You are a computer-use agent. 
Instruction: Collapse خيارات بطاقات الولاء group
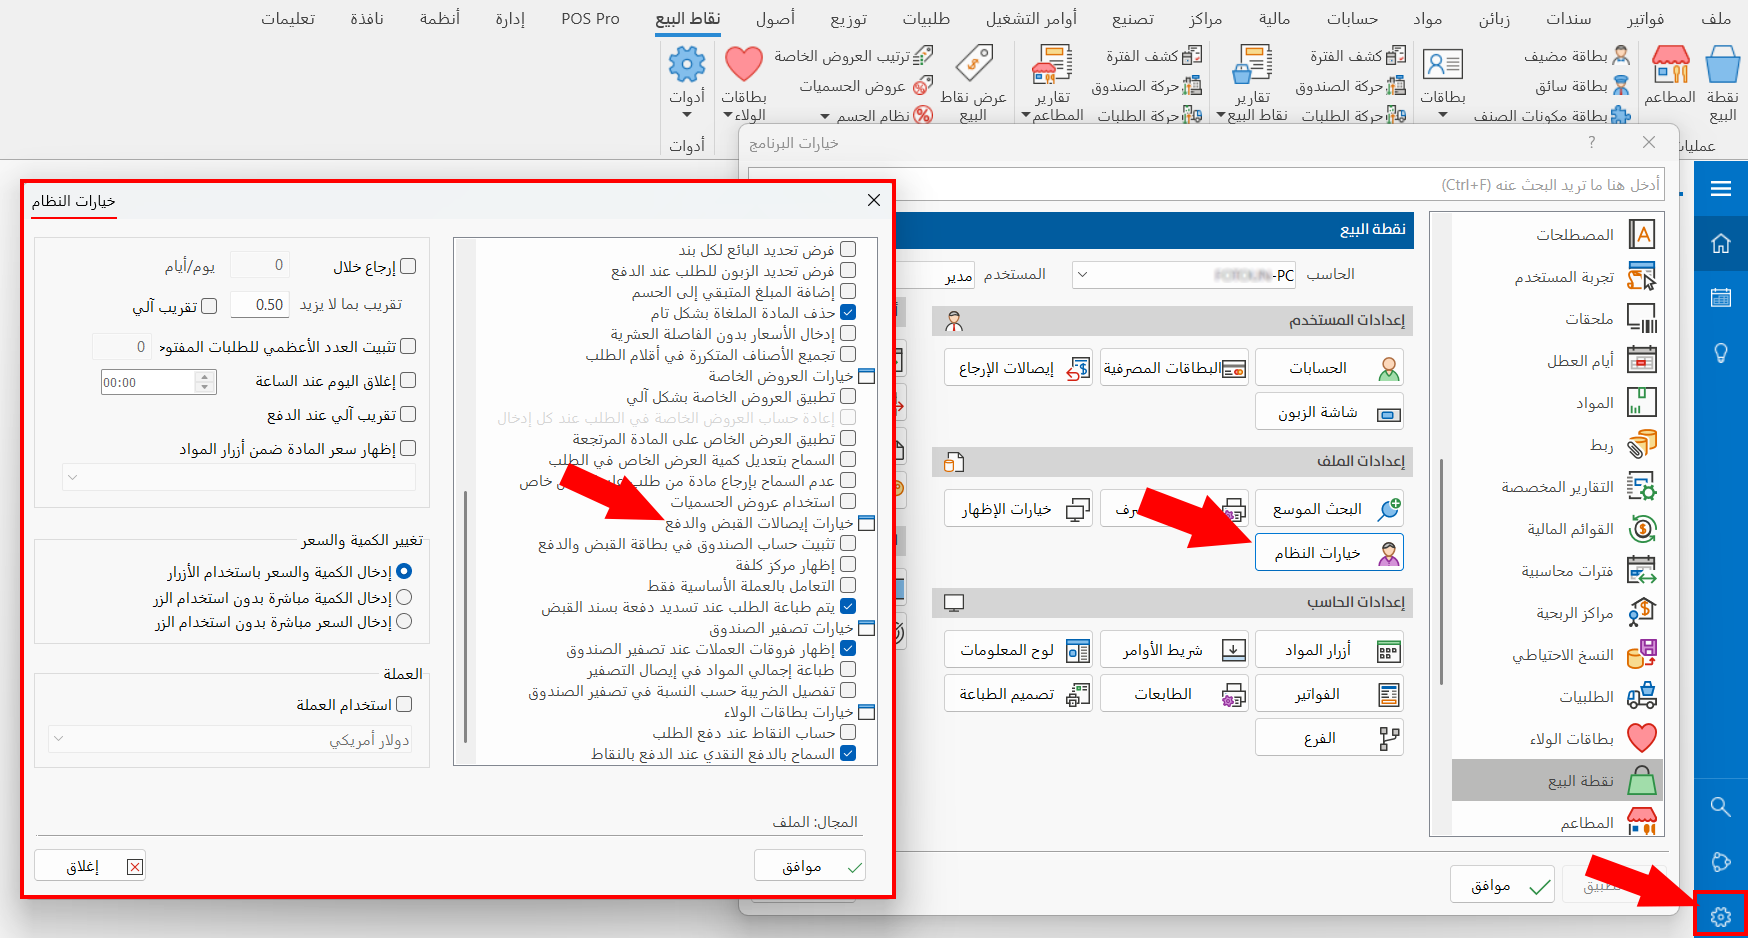tap(867, 712)
